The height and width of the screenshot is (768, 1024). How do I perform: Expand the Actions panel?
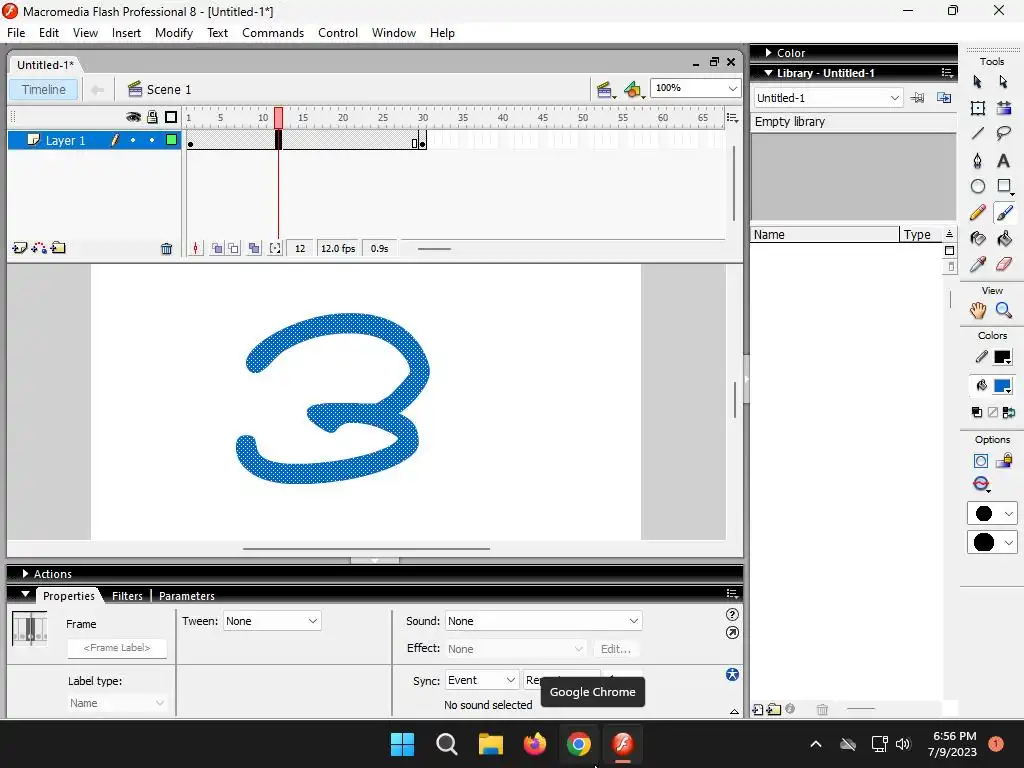click(25, 573)
